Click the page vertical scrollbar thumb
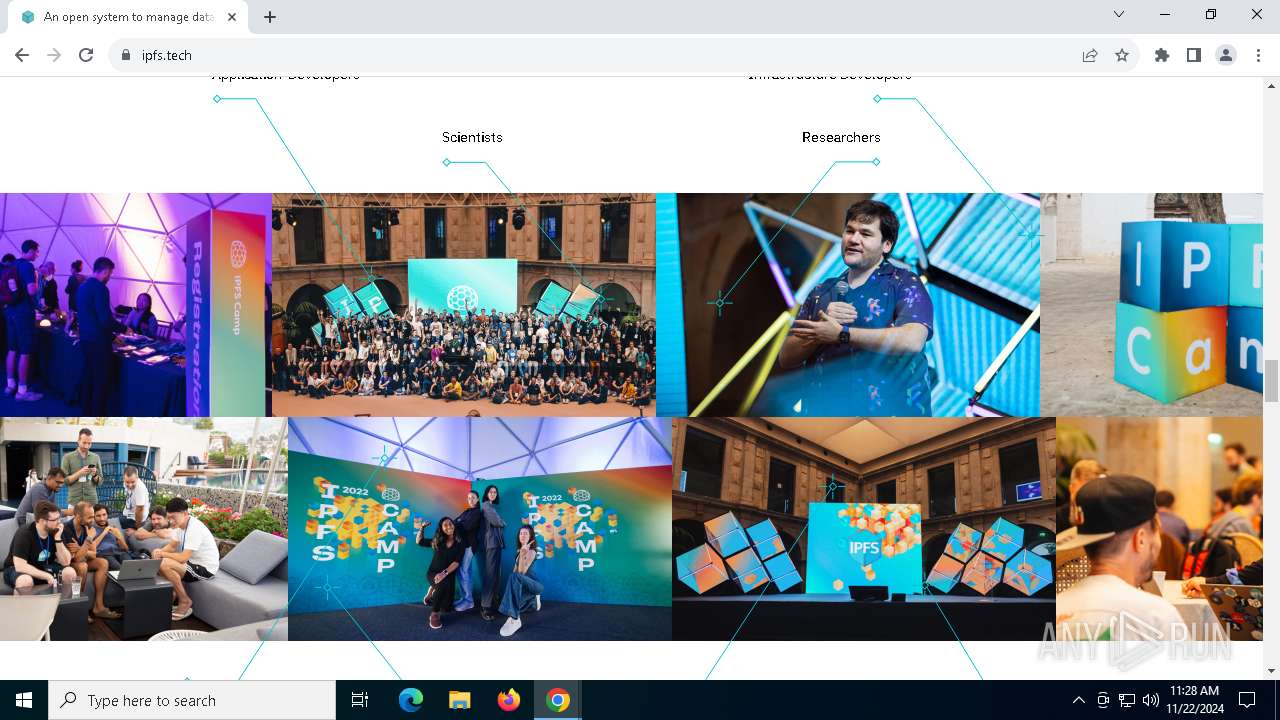 1271,381
